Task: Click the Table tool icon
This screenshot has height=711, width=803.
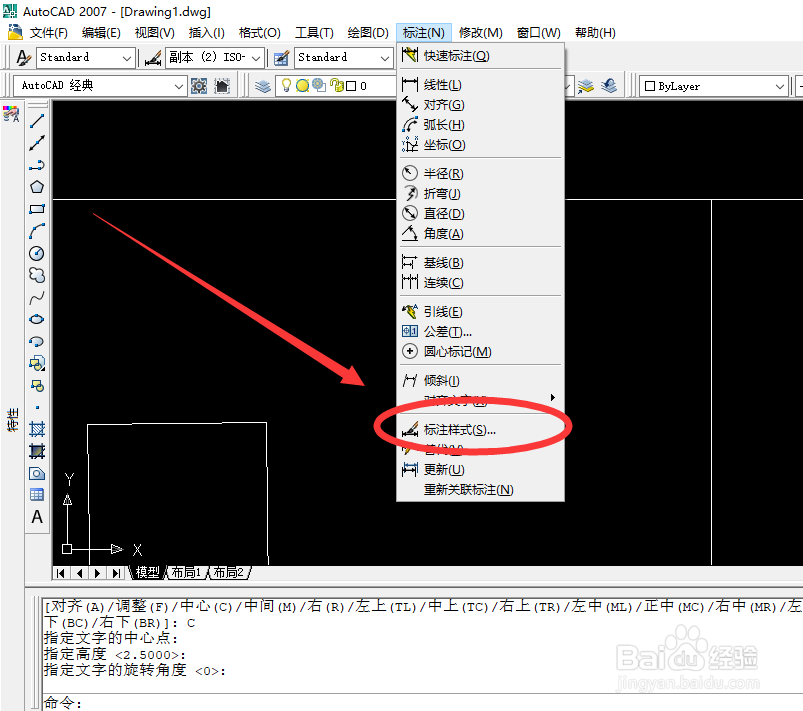Action: coord(37,495)
